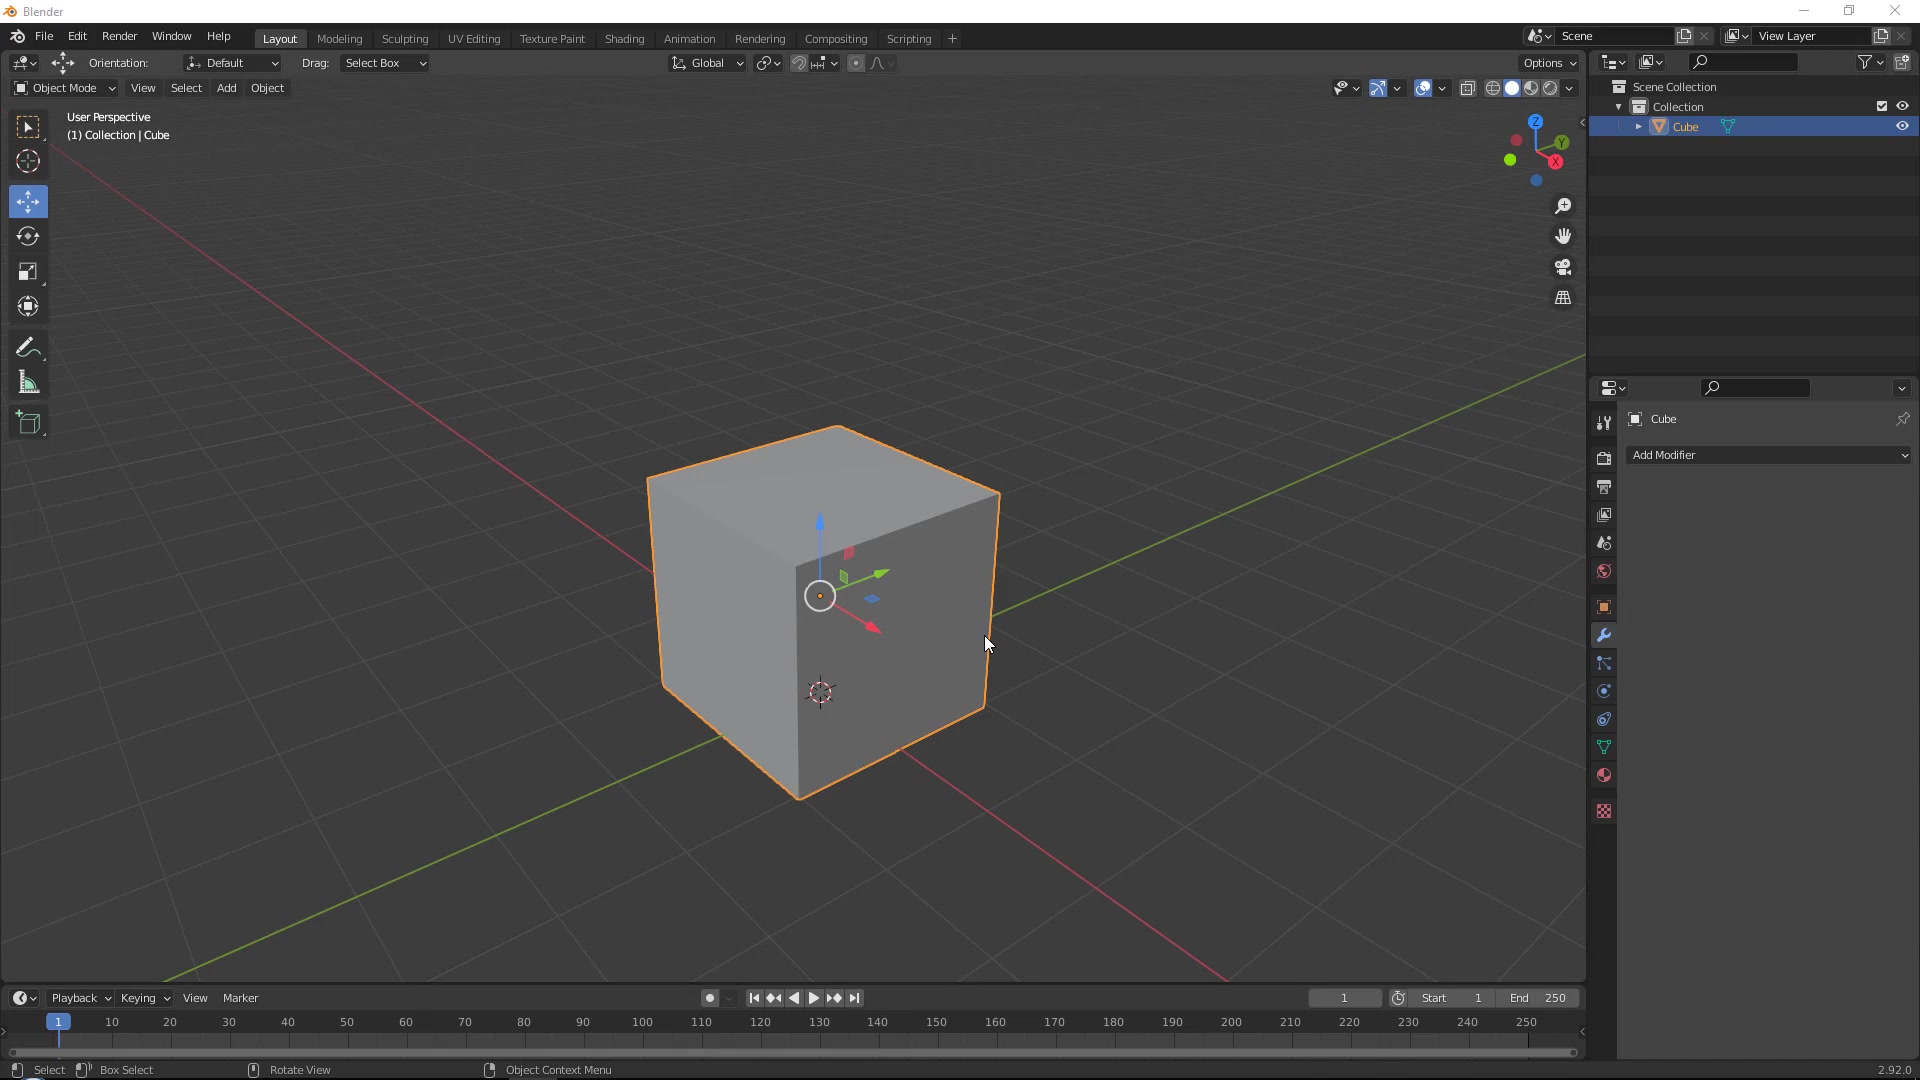Click New Collection icon in outliner header

tap(1902, 62)
